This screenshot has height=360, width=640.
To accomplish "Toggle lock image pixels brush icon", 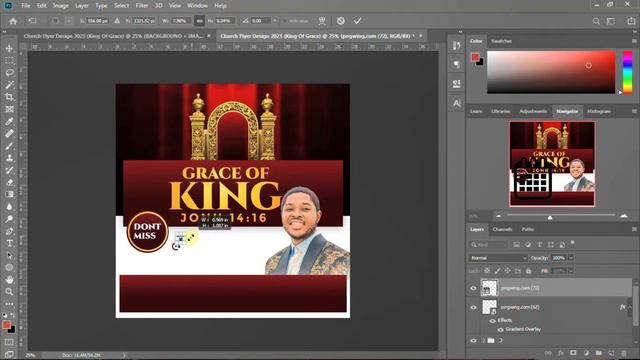I will pyautogui.click(x=497, y=271).
